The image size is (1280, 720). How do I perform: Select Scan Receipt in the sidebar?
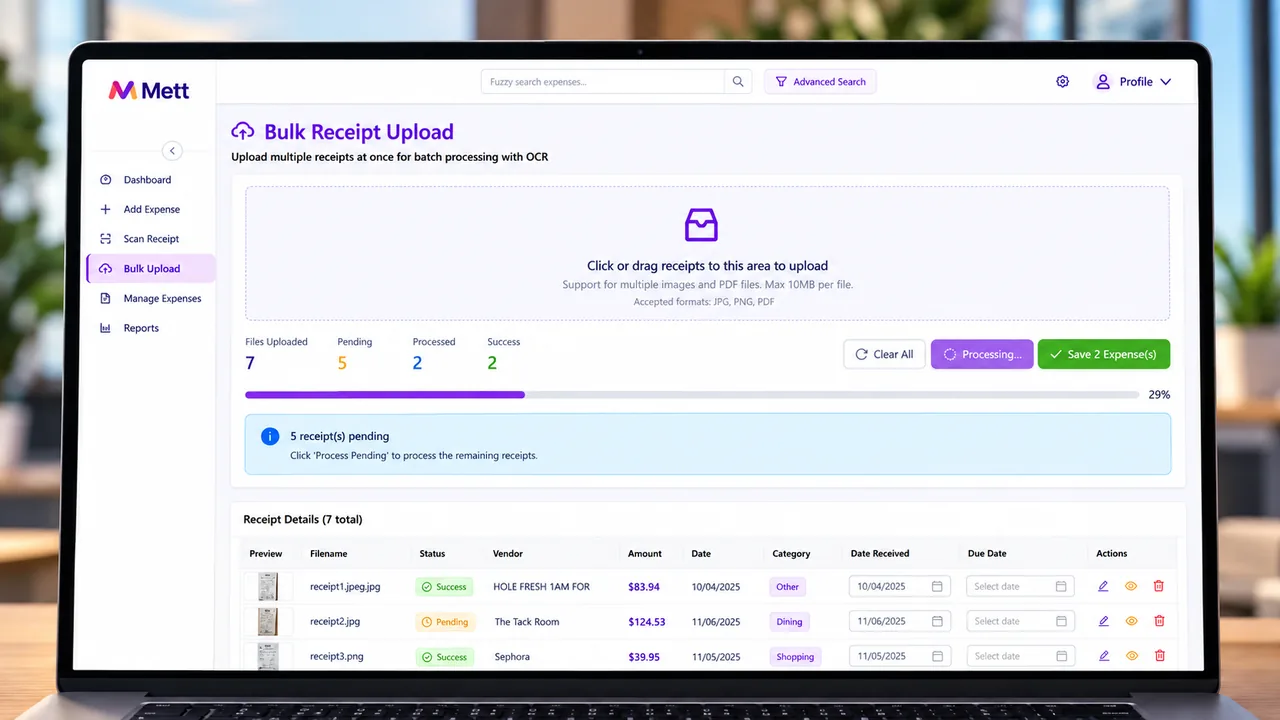(151, 239)
